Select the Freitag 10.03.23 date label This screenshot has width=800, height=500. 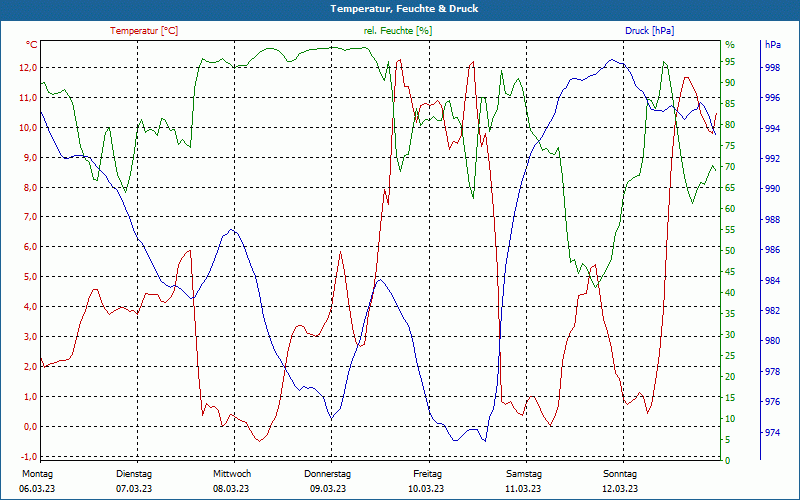tap(427, 481)
